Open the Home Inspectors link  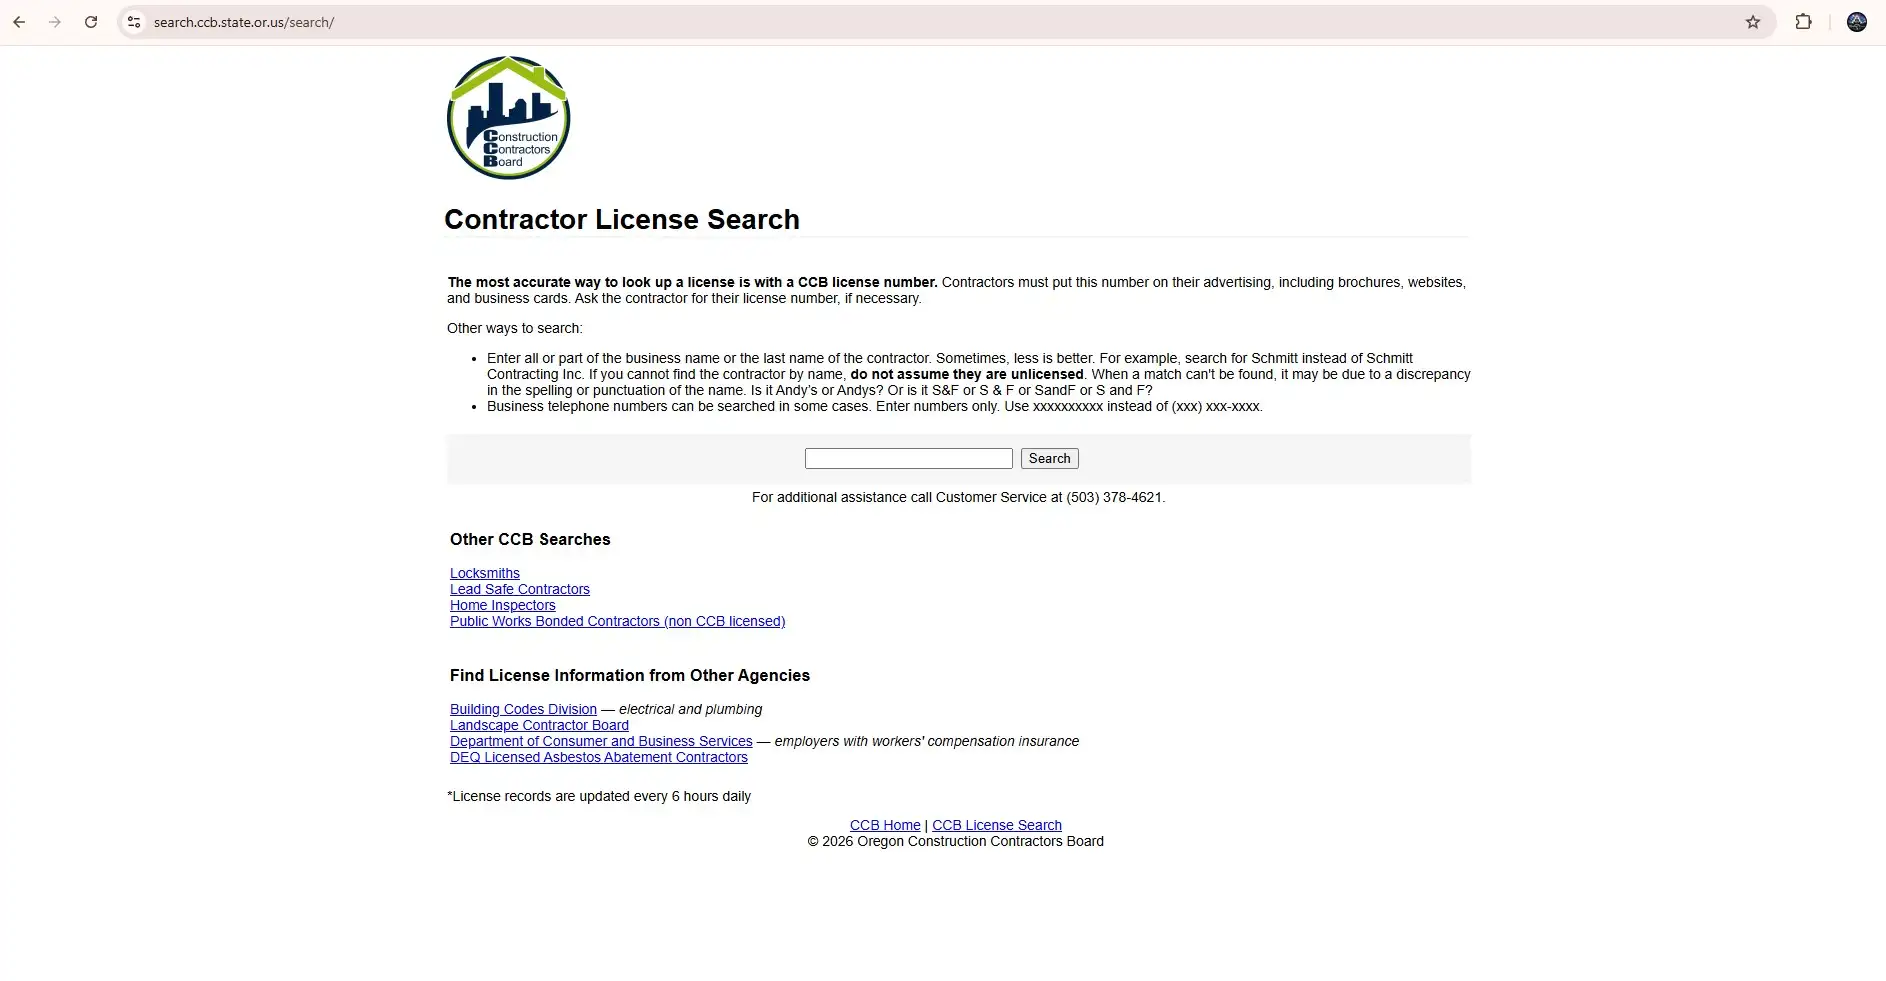[x=503, y=605]
